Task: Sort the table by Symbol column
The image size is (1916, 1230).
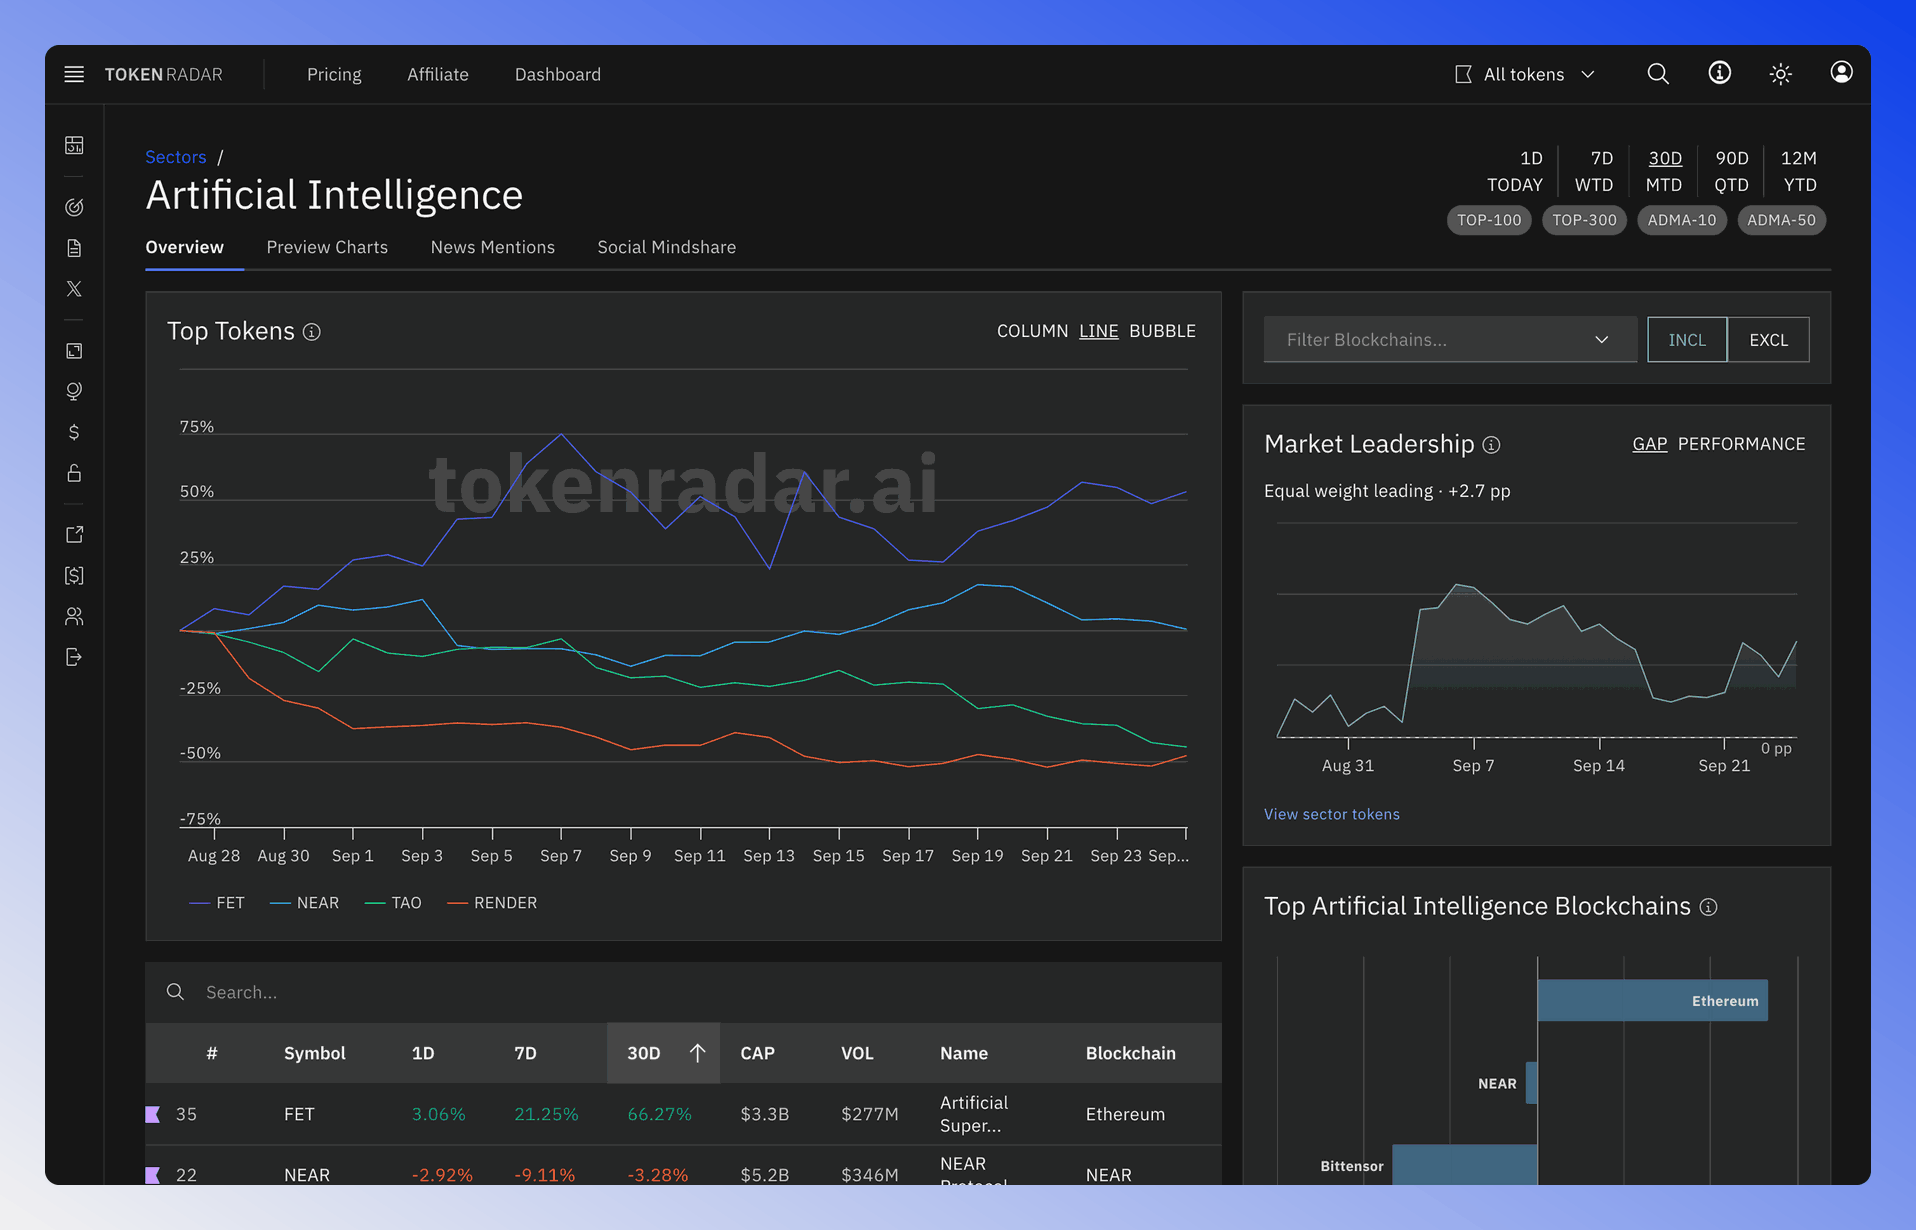Action: 314,1053
